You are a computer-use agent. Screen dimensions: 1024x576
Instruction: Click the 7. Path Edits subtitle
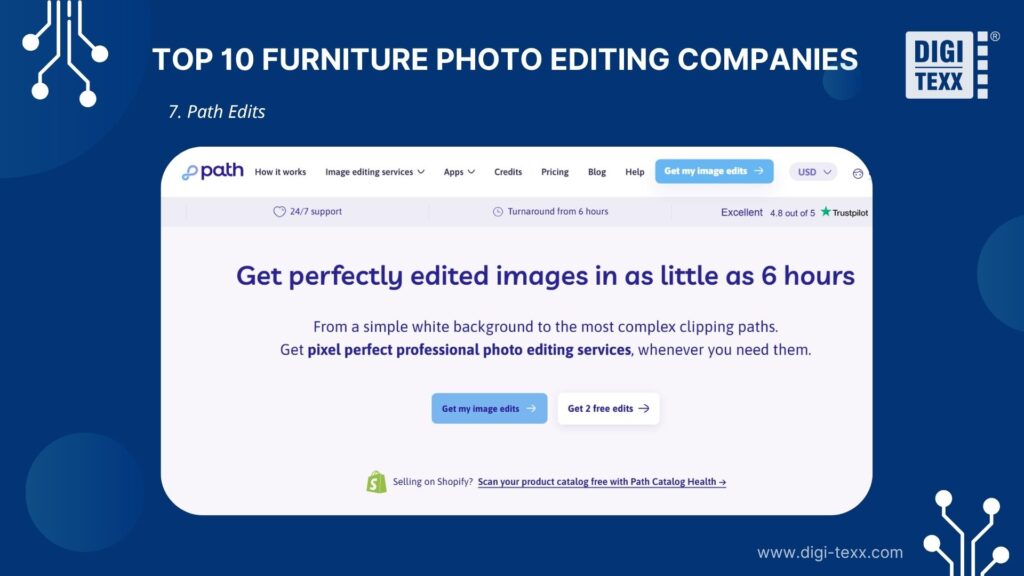217,112
